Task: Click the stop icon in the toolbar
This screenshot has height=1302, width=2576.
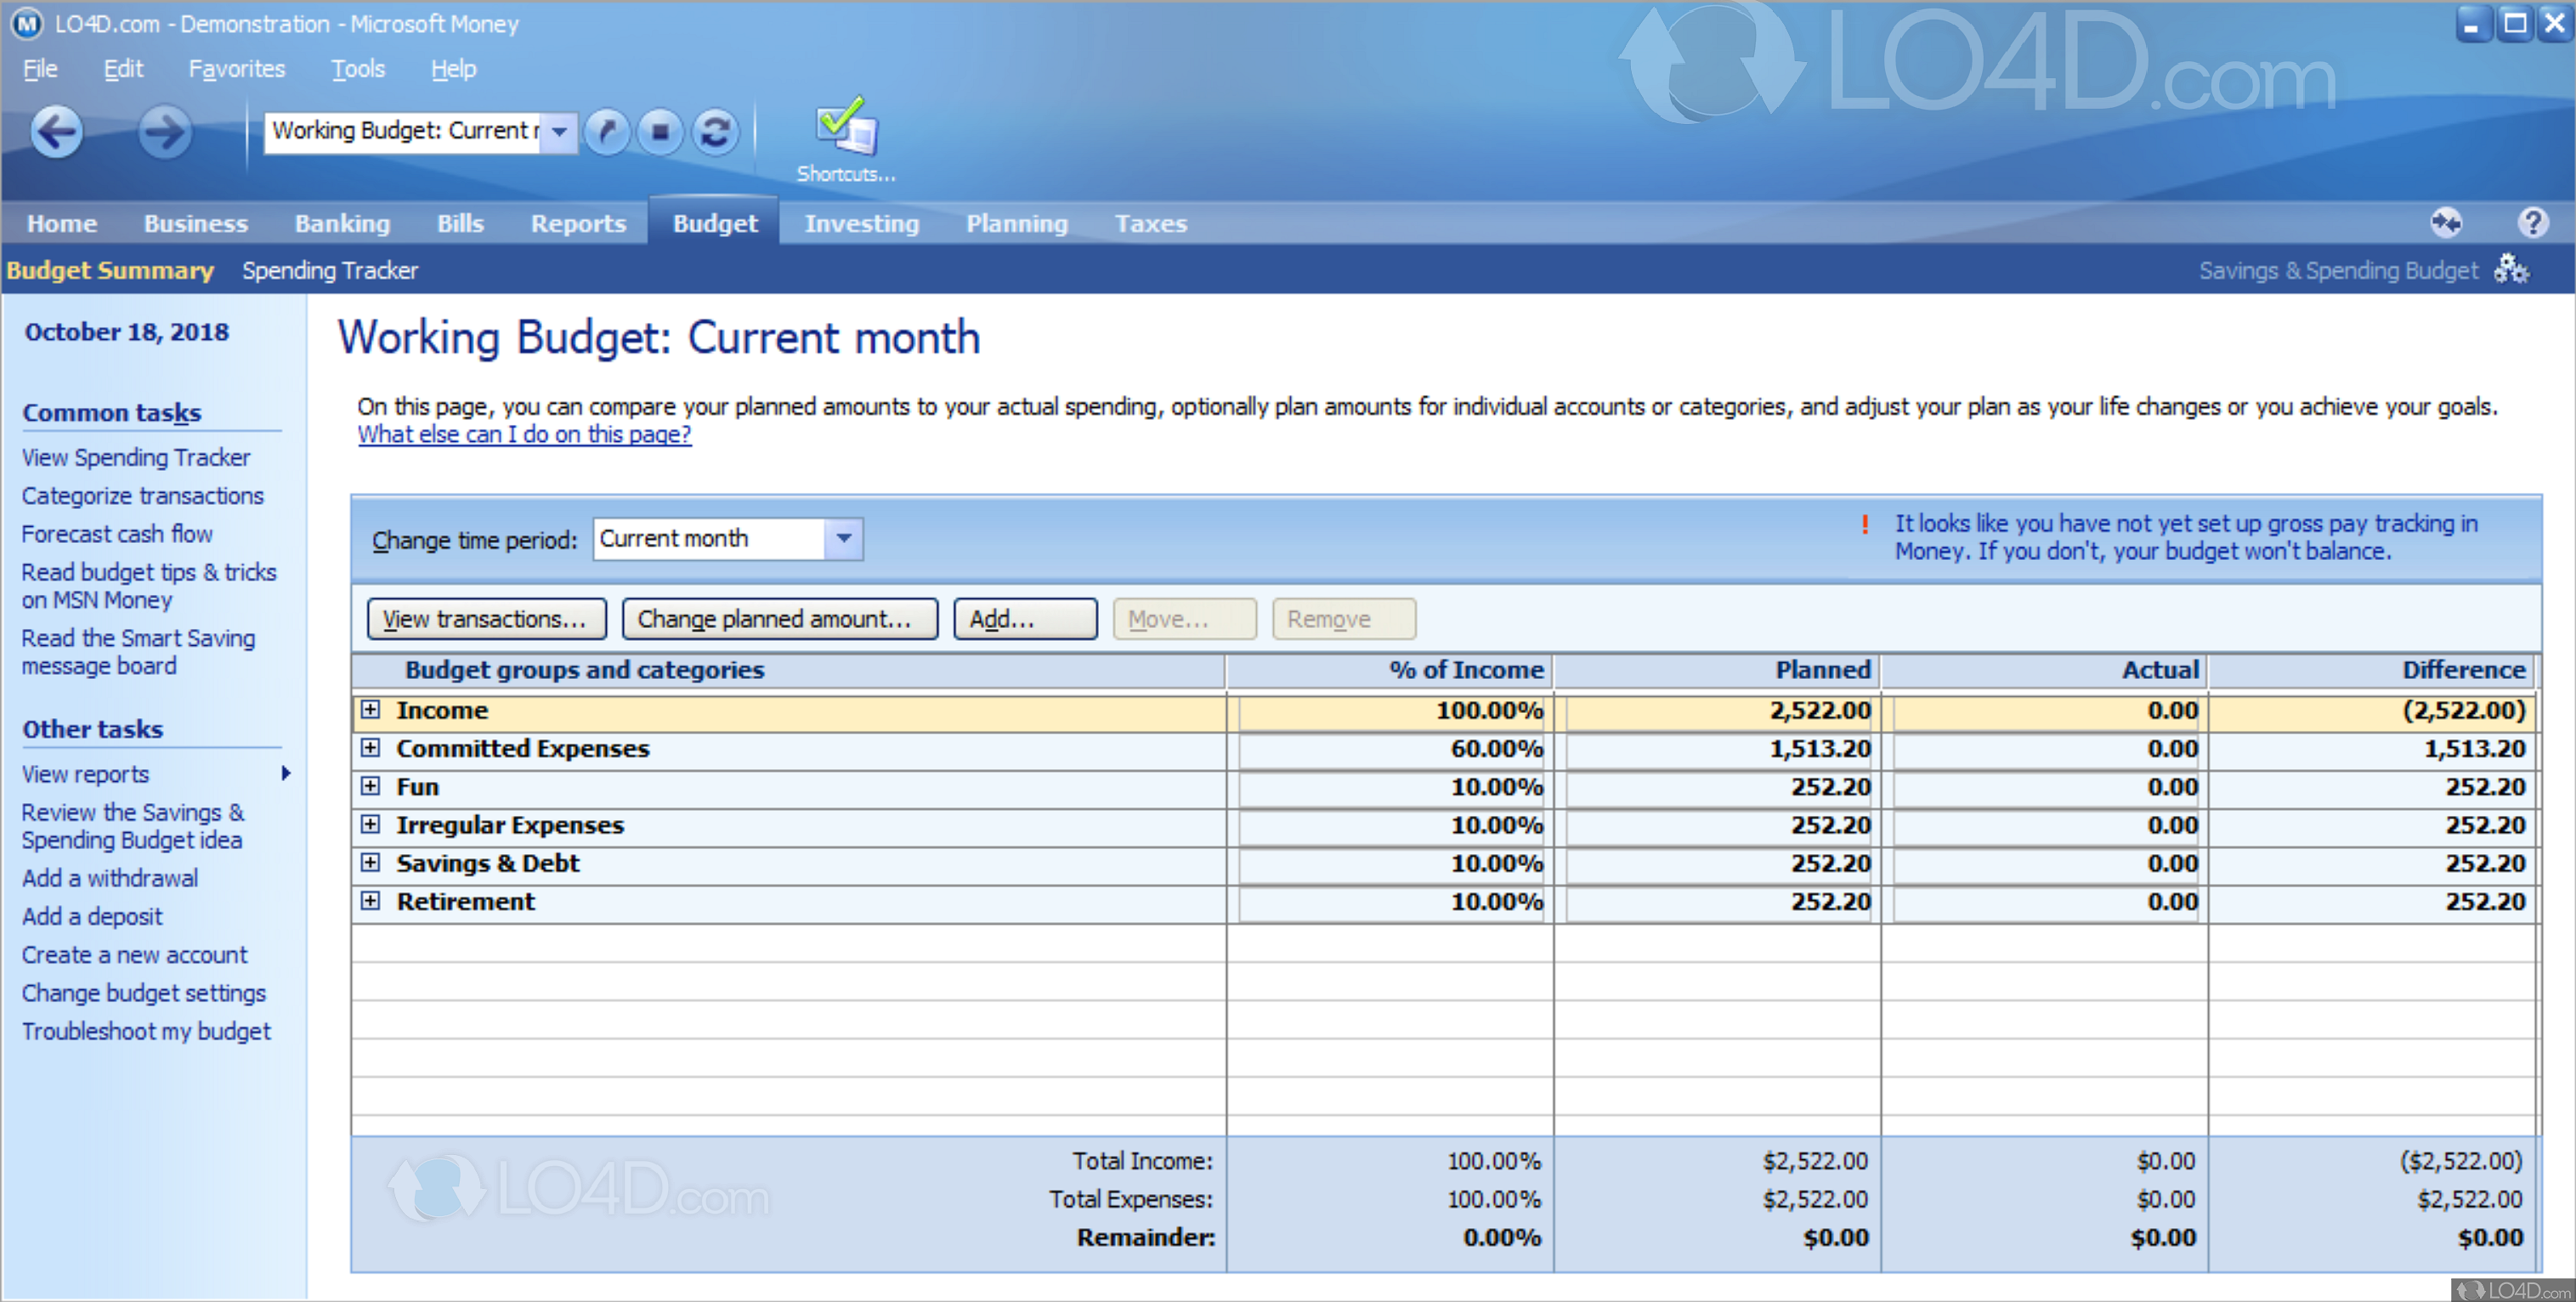Action: click(661, 131)
